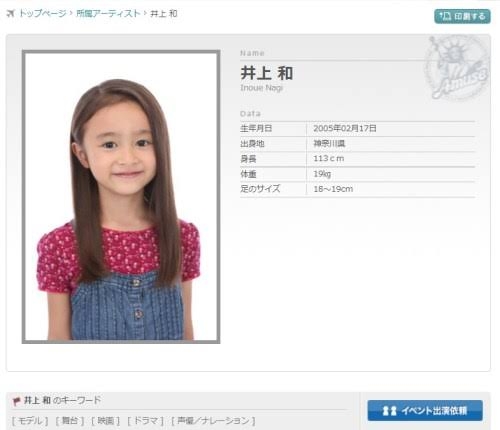Open the profile photo thumbnail
Screen dimensions: 500x430
click(x=121, y=197)
